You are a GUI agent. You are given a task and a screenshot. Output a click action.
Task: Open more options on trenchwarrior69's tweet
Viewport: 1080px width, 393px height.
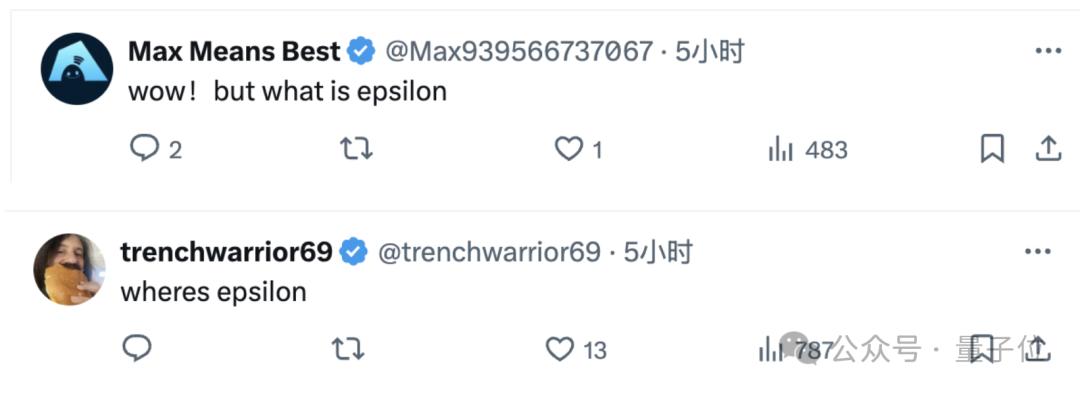point(1038,252)
